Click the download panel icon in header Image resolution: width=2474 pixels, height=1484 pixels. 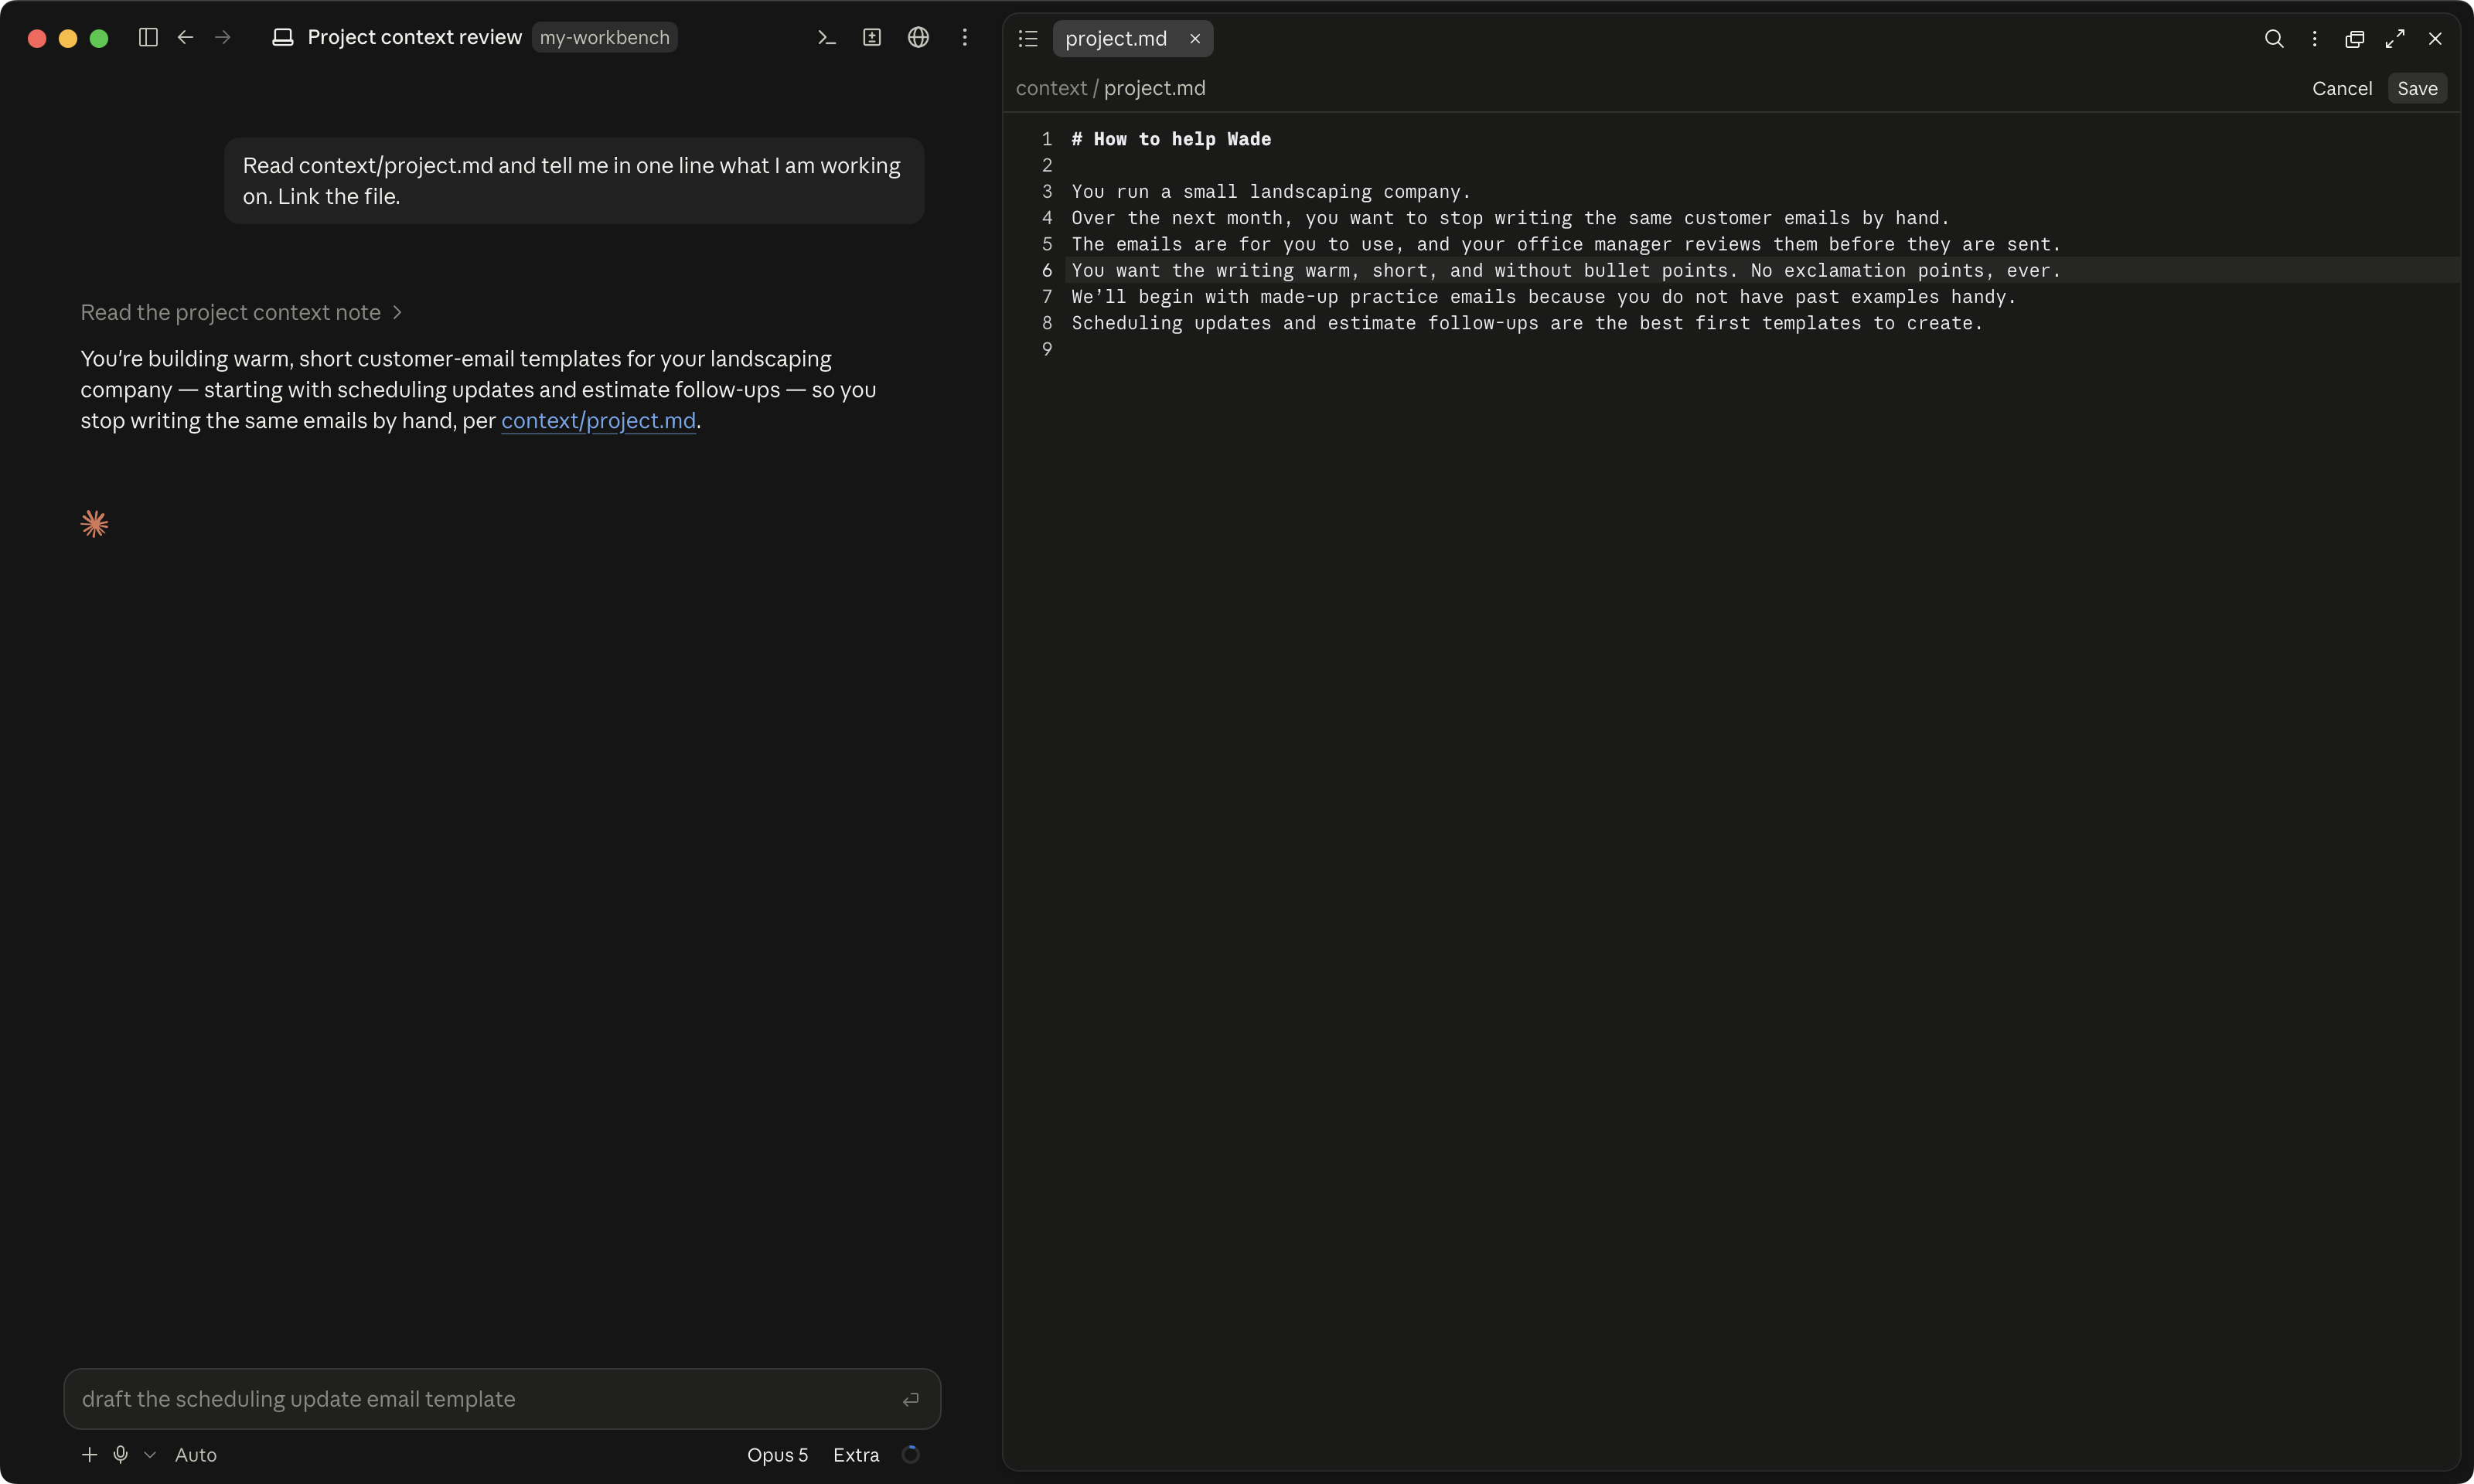pyautogui.click(x=872, y=37)
